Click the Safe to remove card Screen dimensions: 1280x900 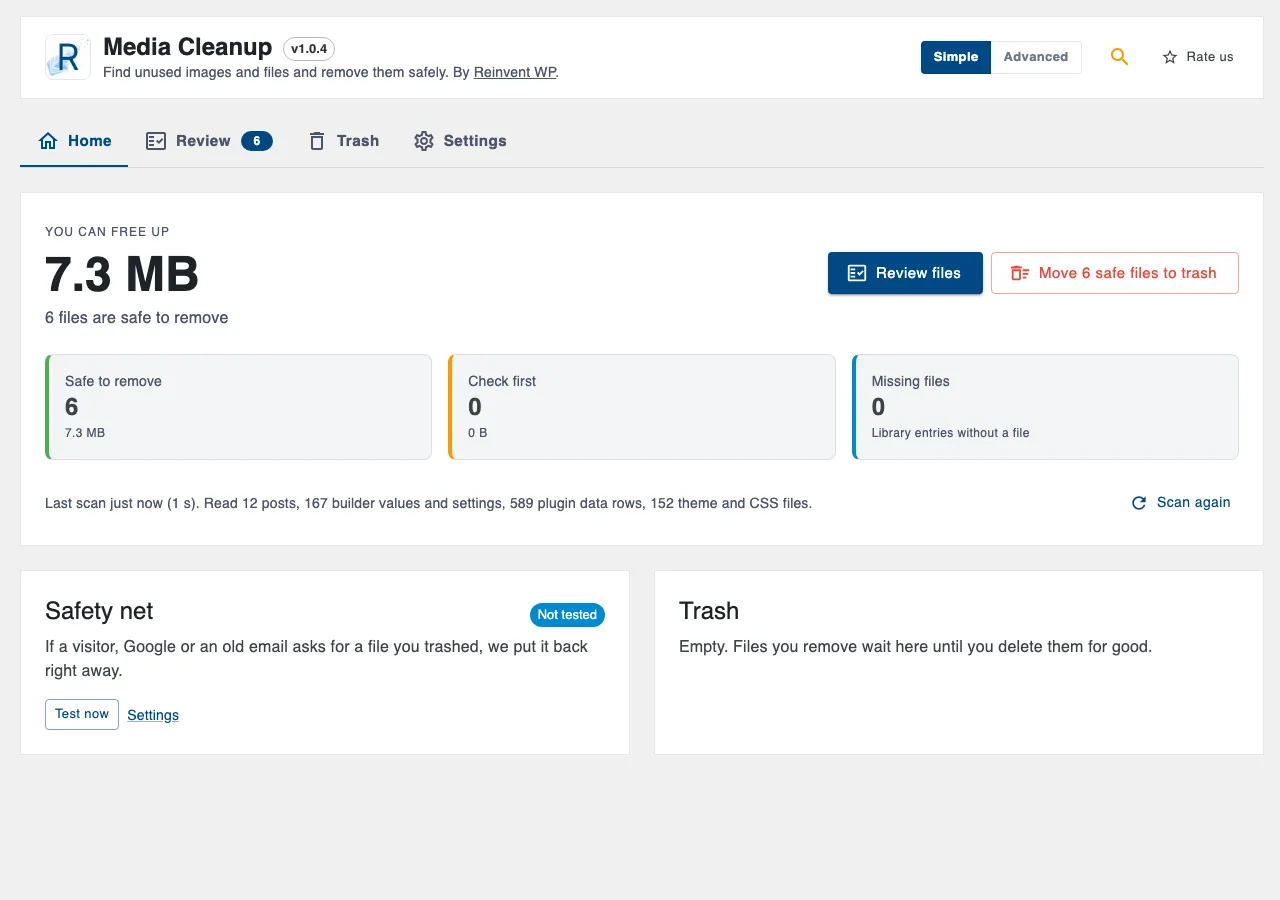pyautogui.click(x=238, y=407)
